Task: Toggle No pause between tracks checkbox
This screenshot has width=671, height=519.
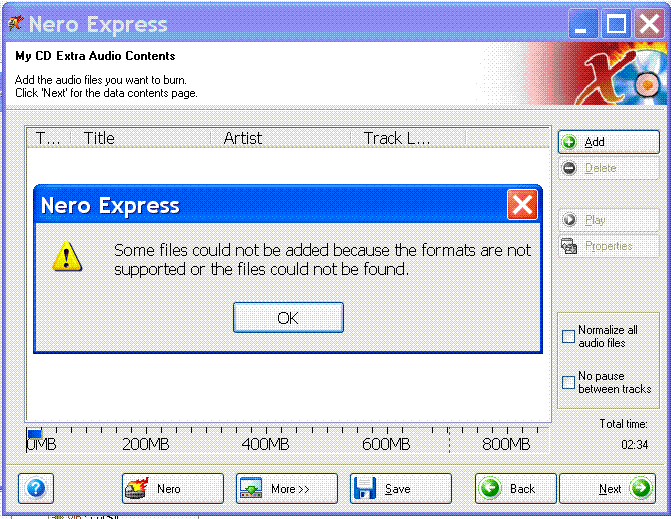Action: point(568,382)
